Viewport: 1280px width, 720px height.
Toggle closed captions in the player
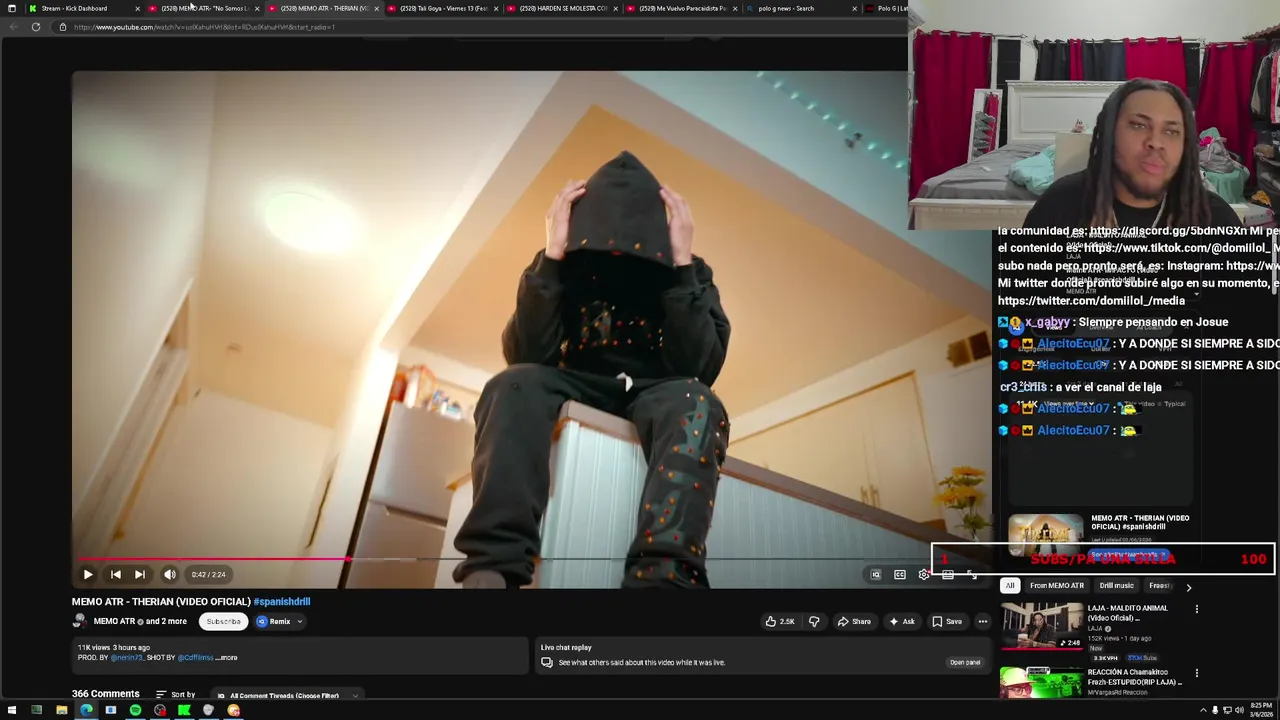click(x=899, y=574)
